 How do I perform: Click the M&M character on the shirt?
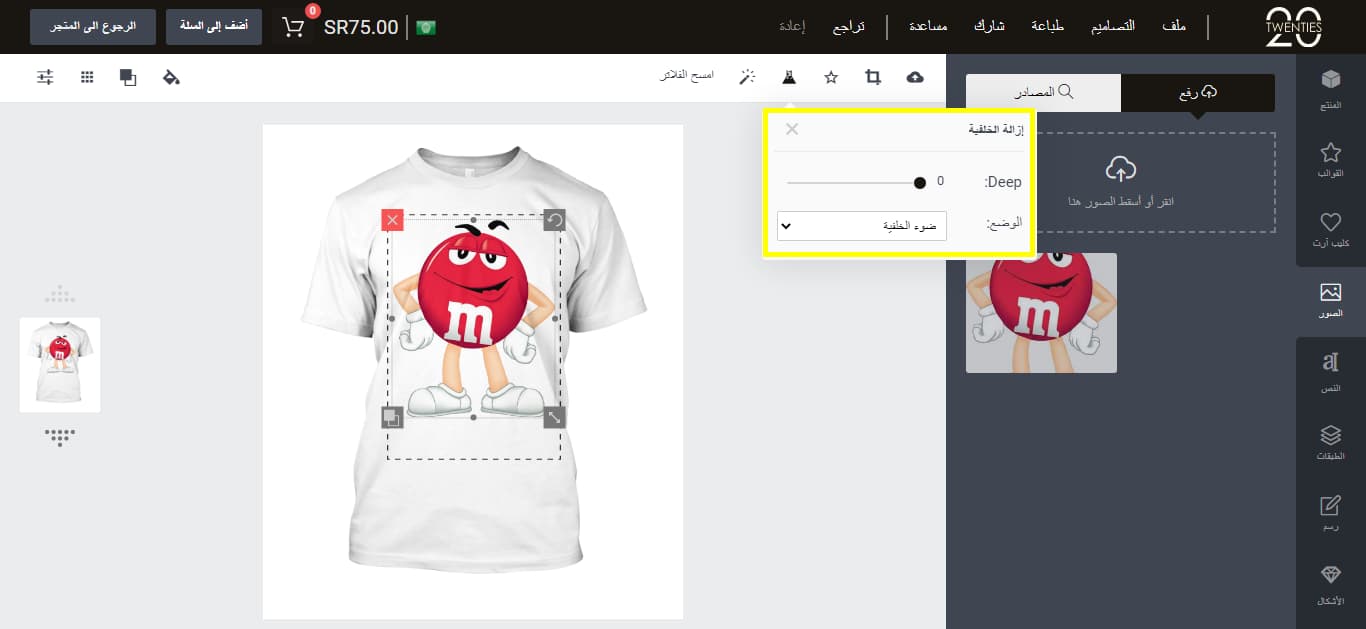473,318
